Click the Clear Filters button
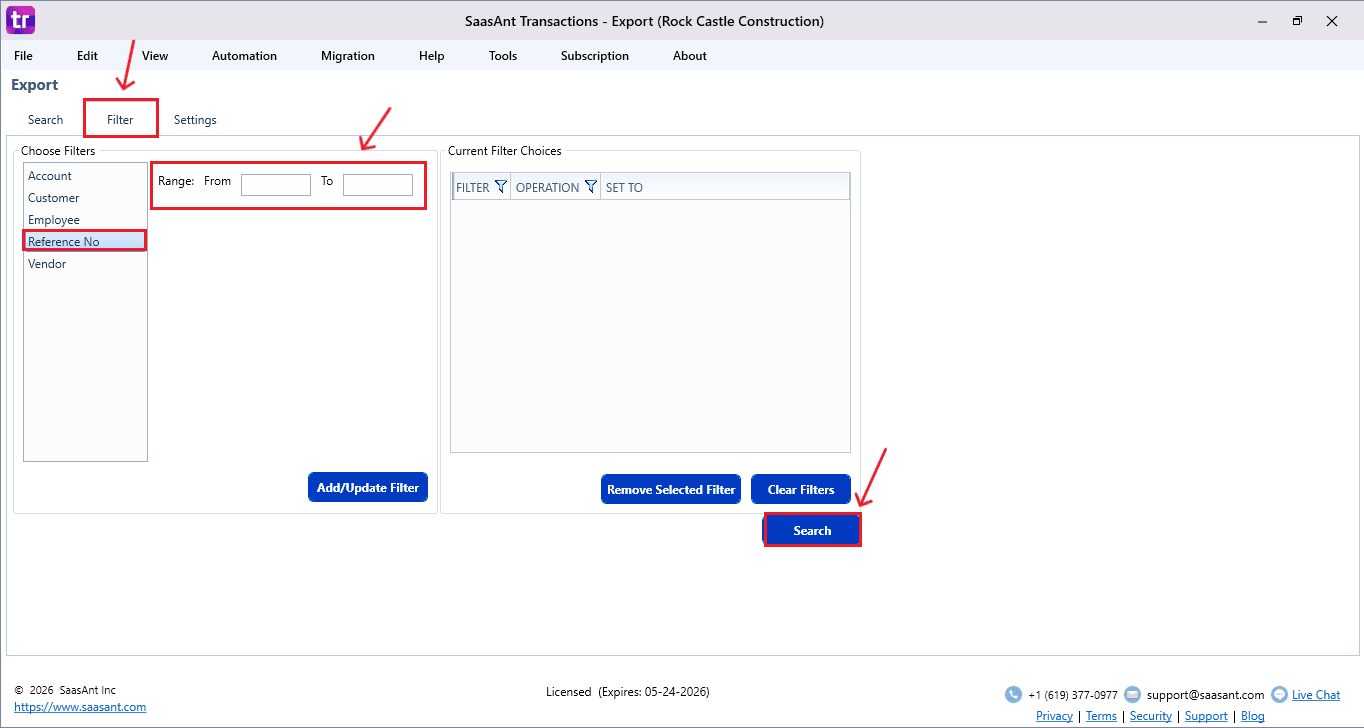Viewport: 1364px width, 728px height. pos(801,489)
